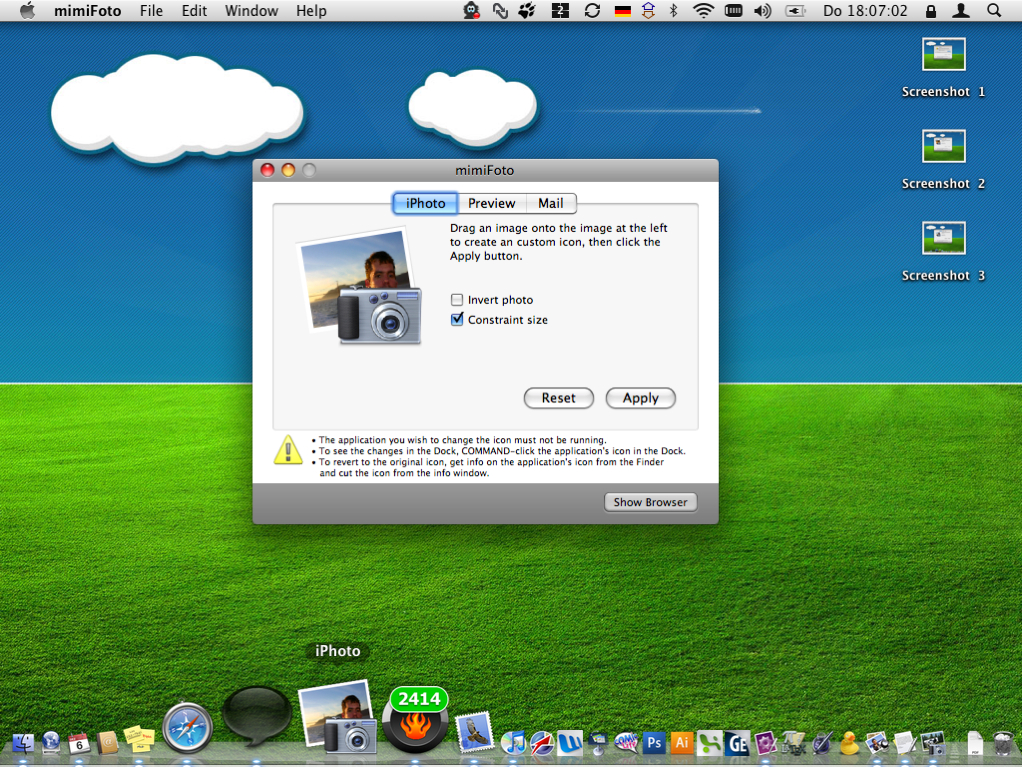This screenshot has width=1022, height=767.
Task: Open the GE icon in the Dock
Action: 738,743
